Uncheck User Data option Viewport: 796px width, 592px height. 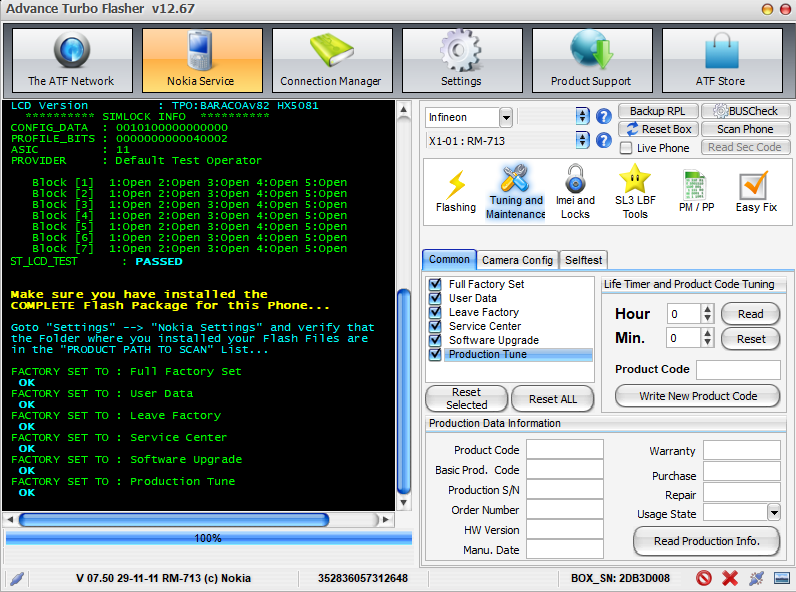435,298
